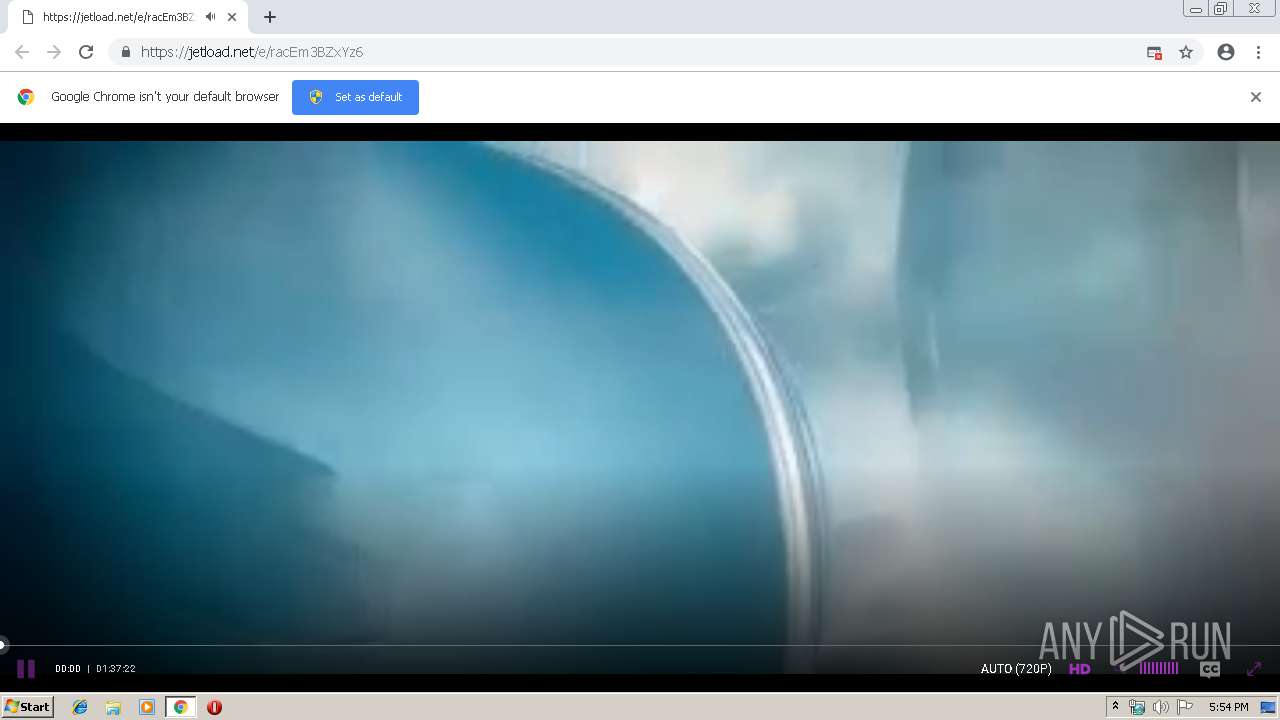This screenshot has height=720, width=1280.
Task: Switch to Chrome taskbar button
Action: [x=180, y=707]
